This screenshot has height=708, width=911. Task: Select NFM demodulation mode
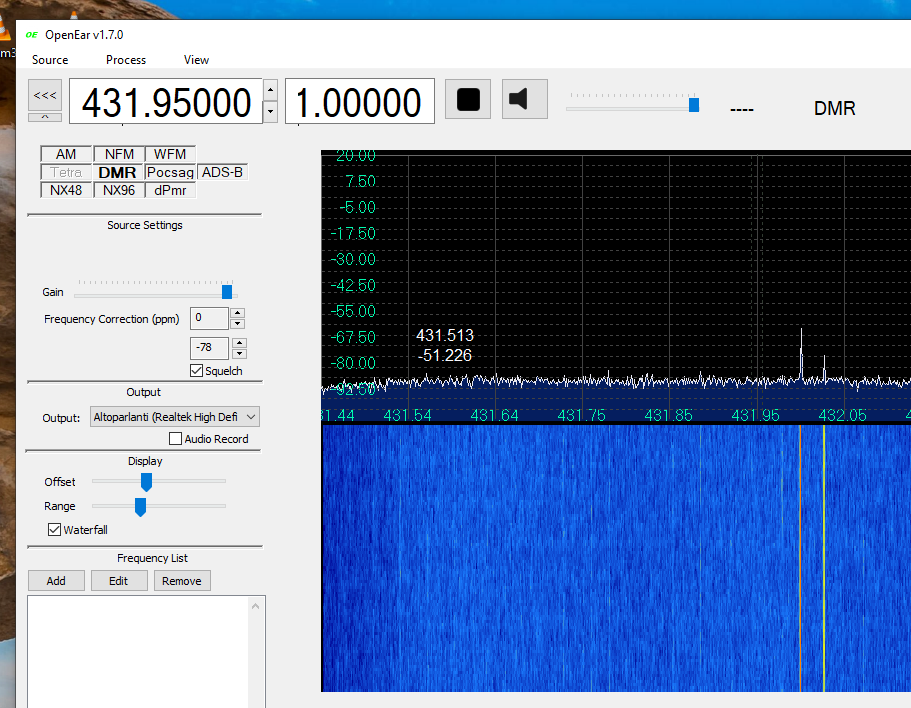[119, 154]
